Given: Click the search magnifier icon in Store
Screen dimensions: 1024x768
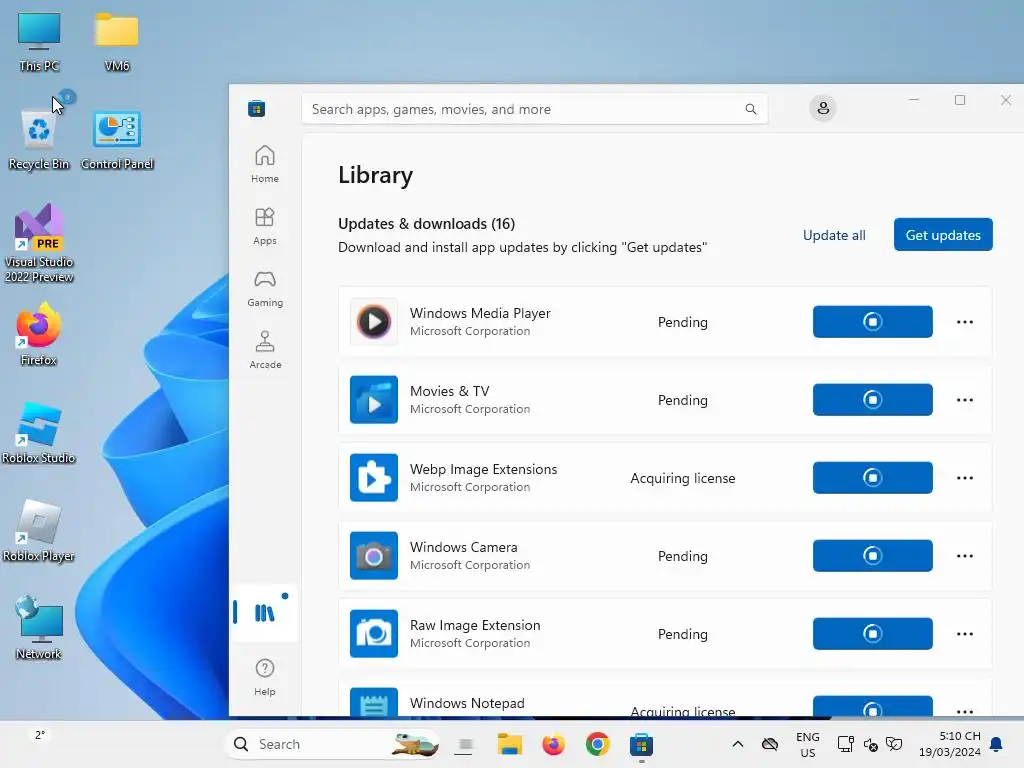Looking at the screenshot, I should pos(751,109).
